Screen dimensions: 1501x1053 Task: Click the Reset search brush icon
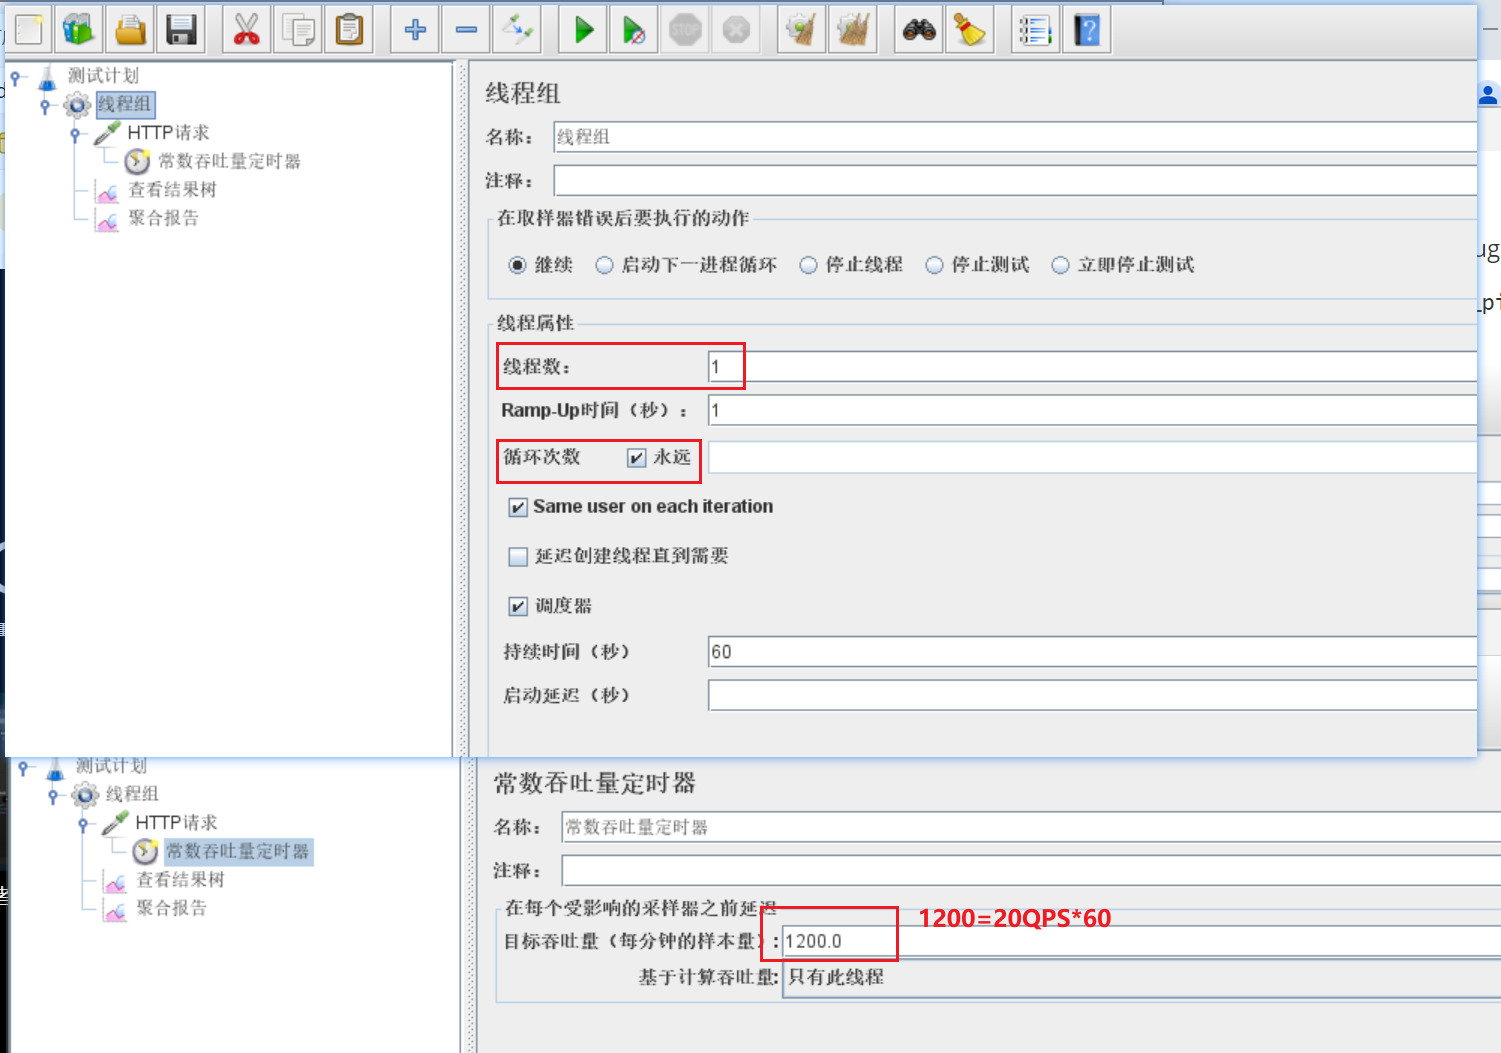pyautogui.click(x=970, y=30)
